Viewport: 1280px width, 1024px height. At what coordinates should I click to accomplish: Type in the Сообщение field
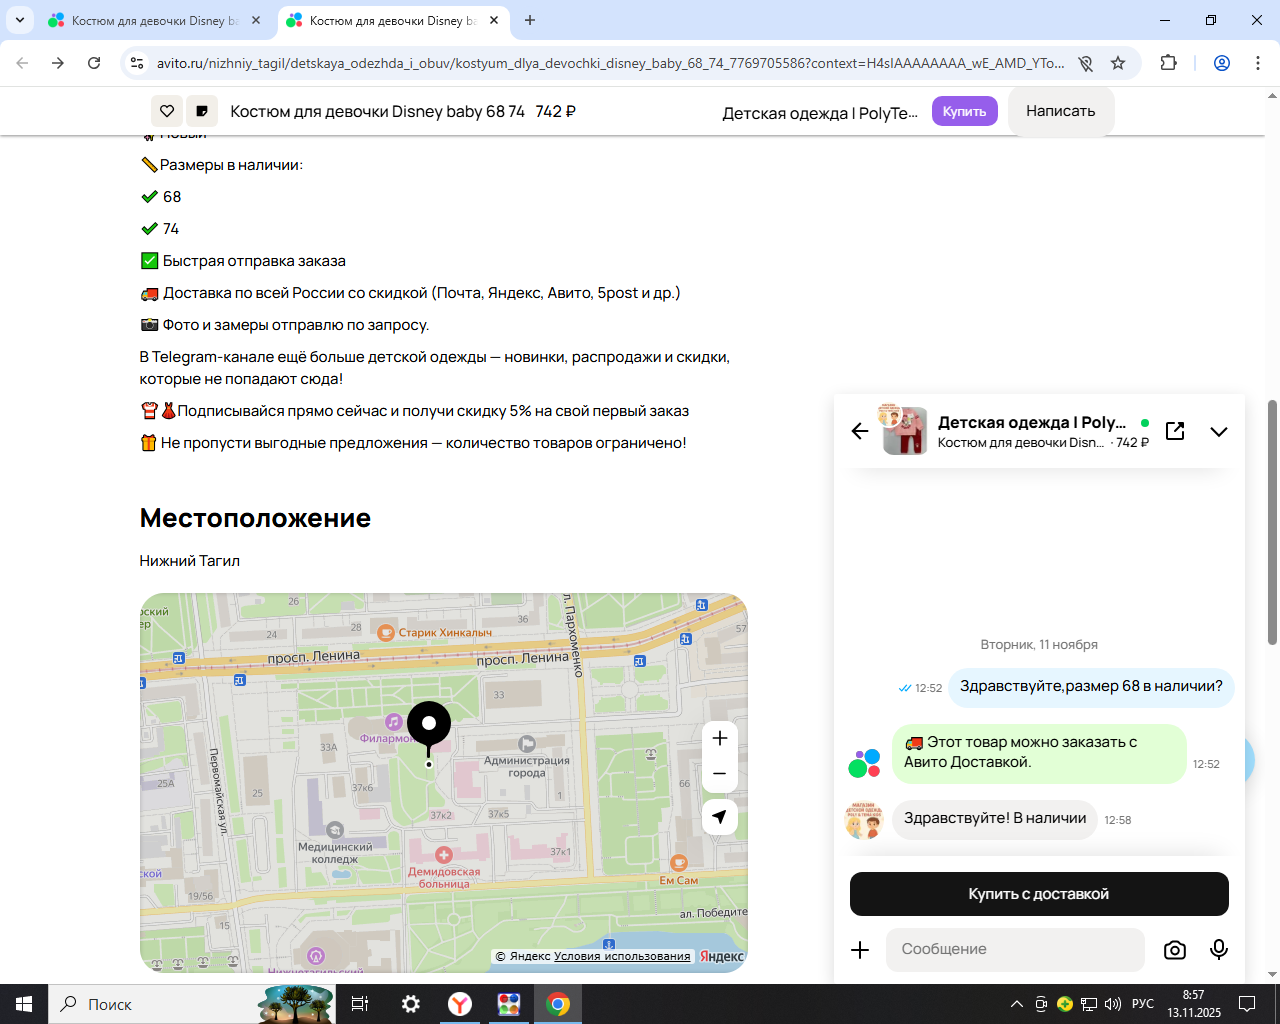tap(1014, 950)
